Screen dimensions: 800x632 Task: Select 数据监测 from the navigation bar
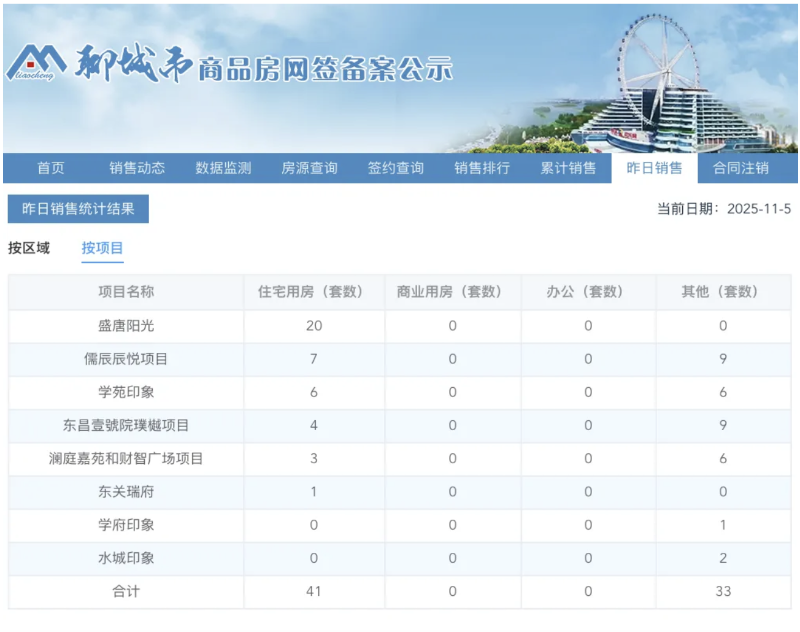pos(224,168)
